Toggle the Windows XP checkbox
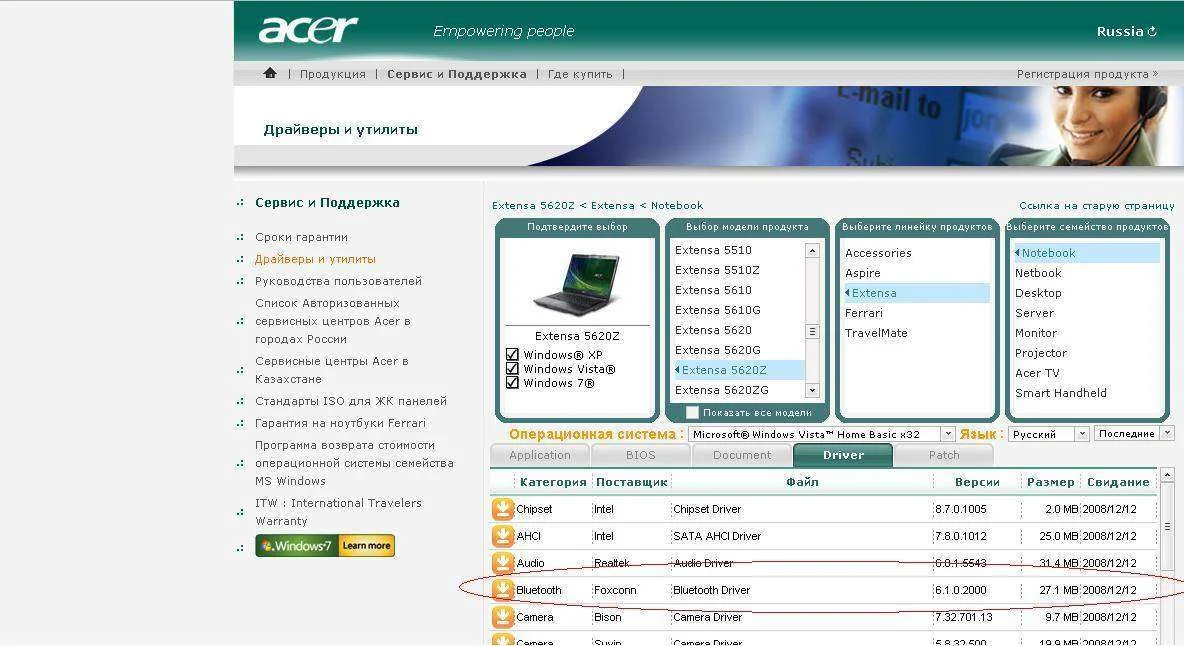 coord(512,355)
